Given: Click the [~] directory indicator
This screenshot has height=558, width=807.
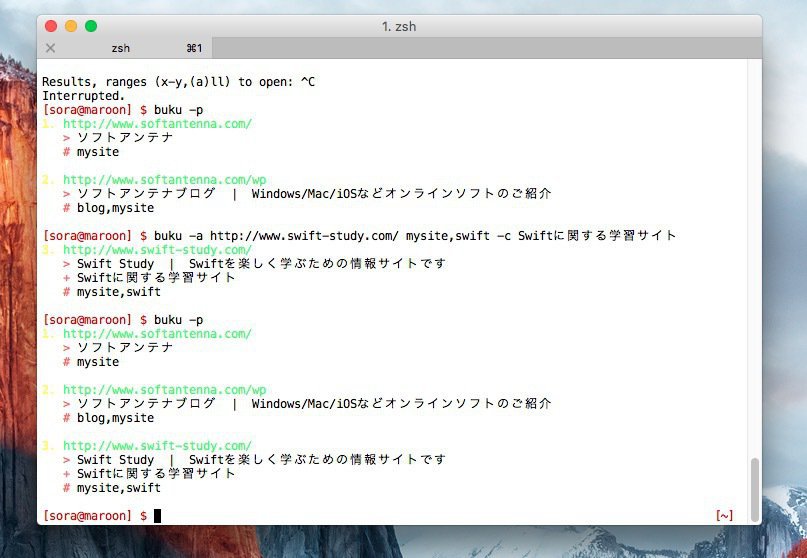Looking at the screenshot, I should (x=724, y=516).
